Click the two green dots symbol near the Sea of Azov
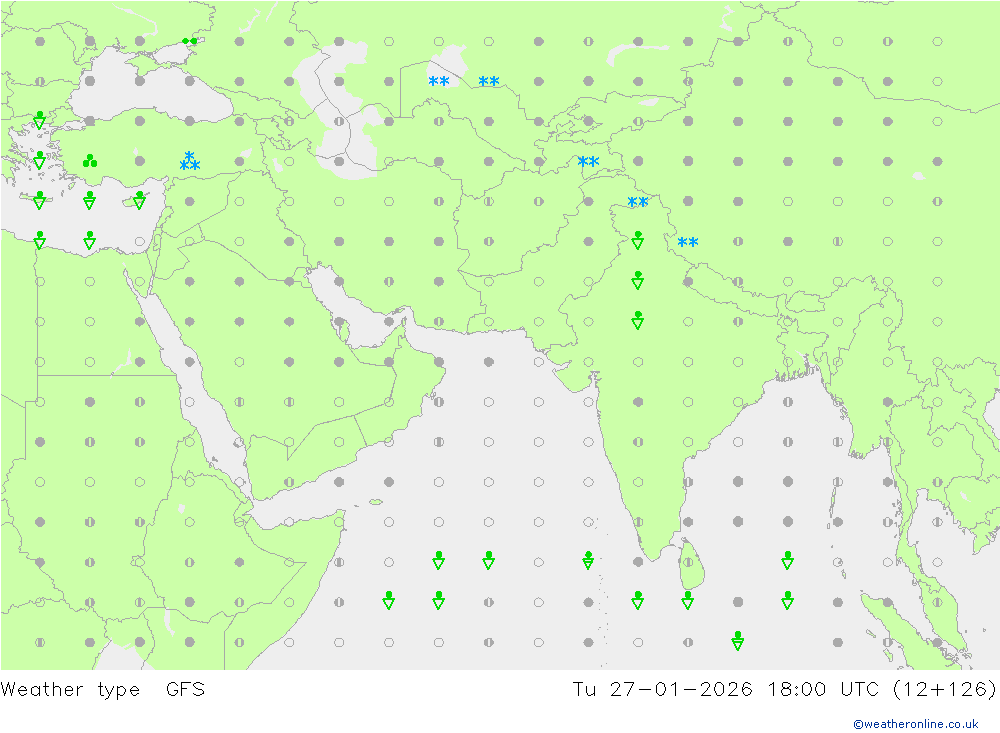This screenshot has width=1000, height=733. click(189, 41)
